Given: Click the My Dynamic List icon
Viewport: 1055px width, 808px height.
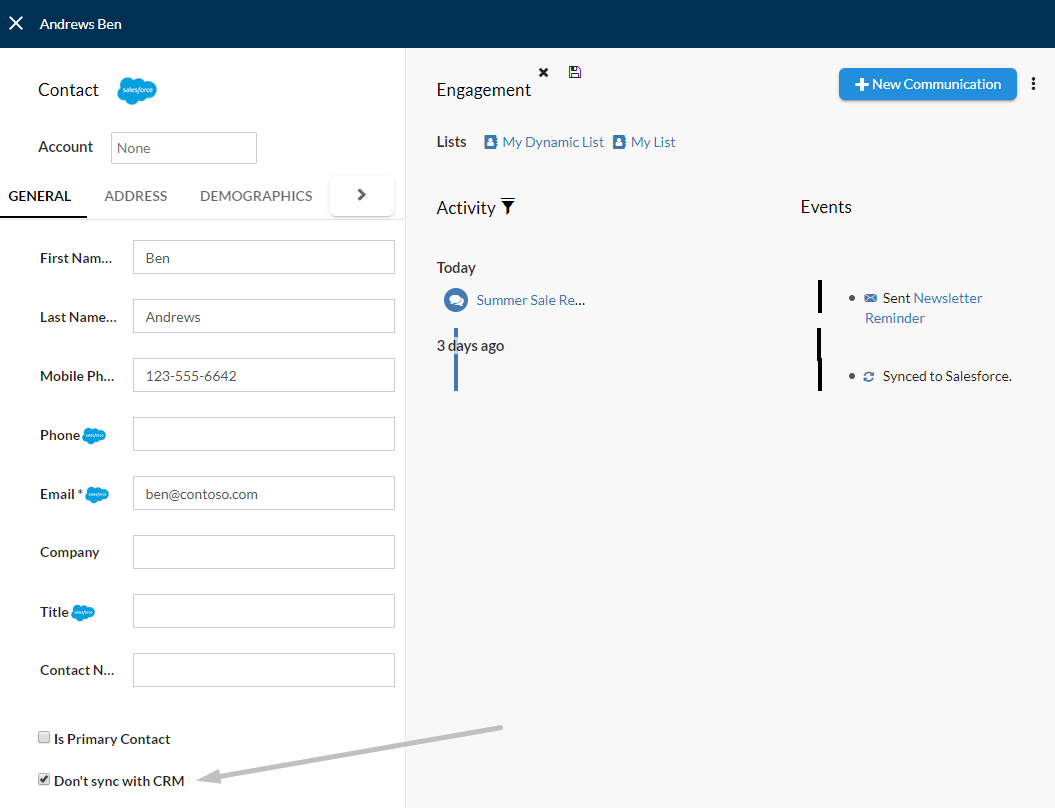Looking at the screenshot, I should (x=491, y=142).
